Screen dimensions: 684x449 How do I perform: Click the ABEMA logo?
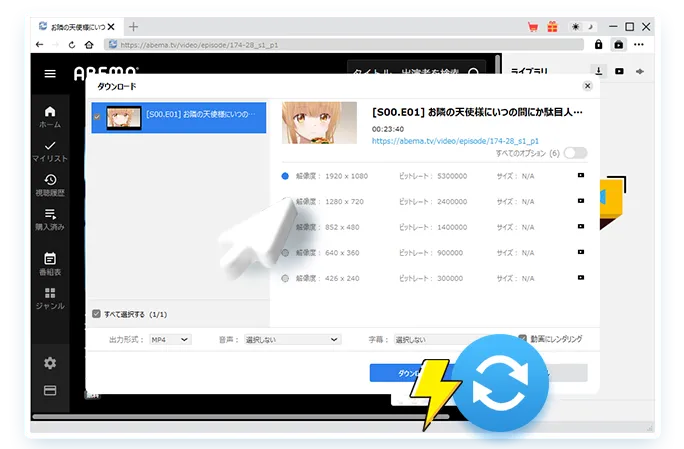coord(106,73)
